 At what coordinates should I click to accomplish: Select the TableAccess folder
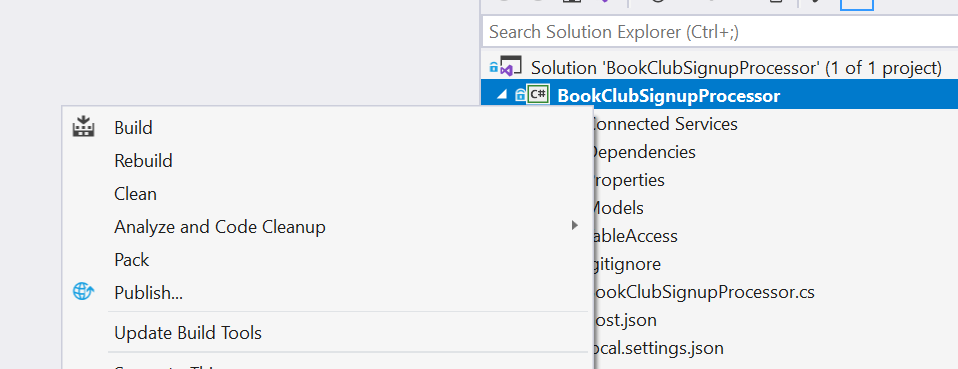click(635, 236)
